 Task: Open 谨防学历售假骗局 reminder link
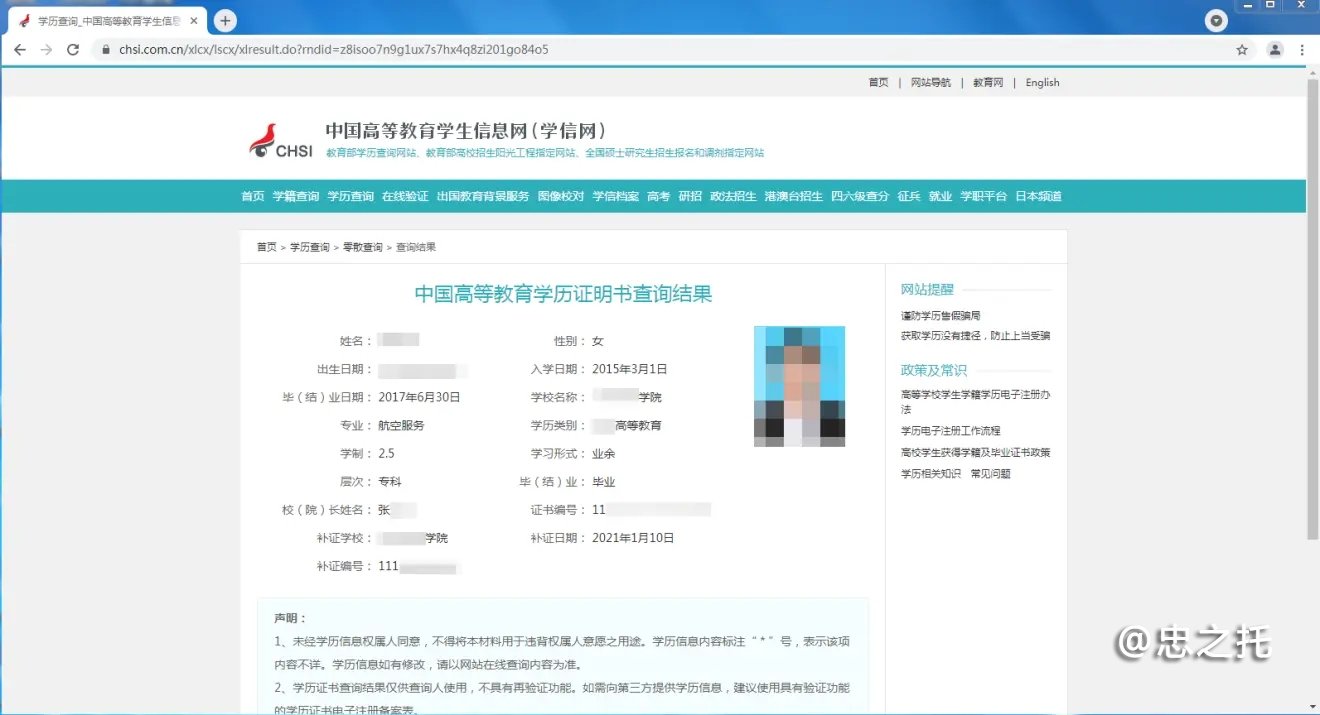coord(941,316)
